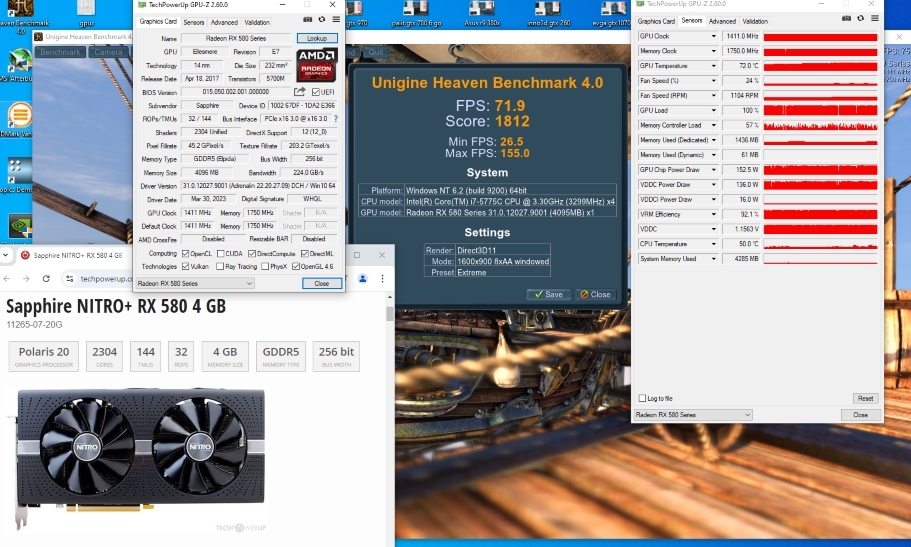Open Fan Speed (RPM) sensor dropdown arrow
Screen dimensions: 911x547
713,95
